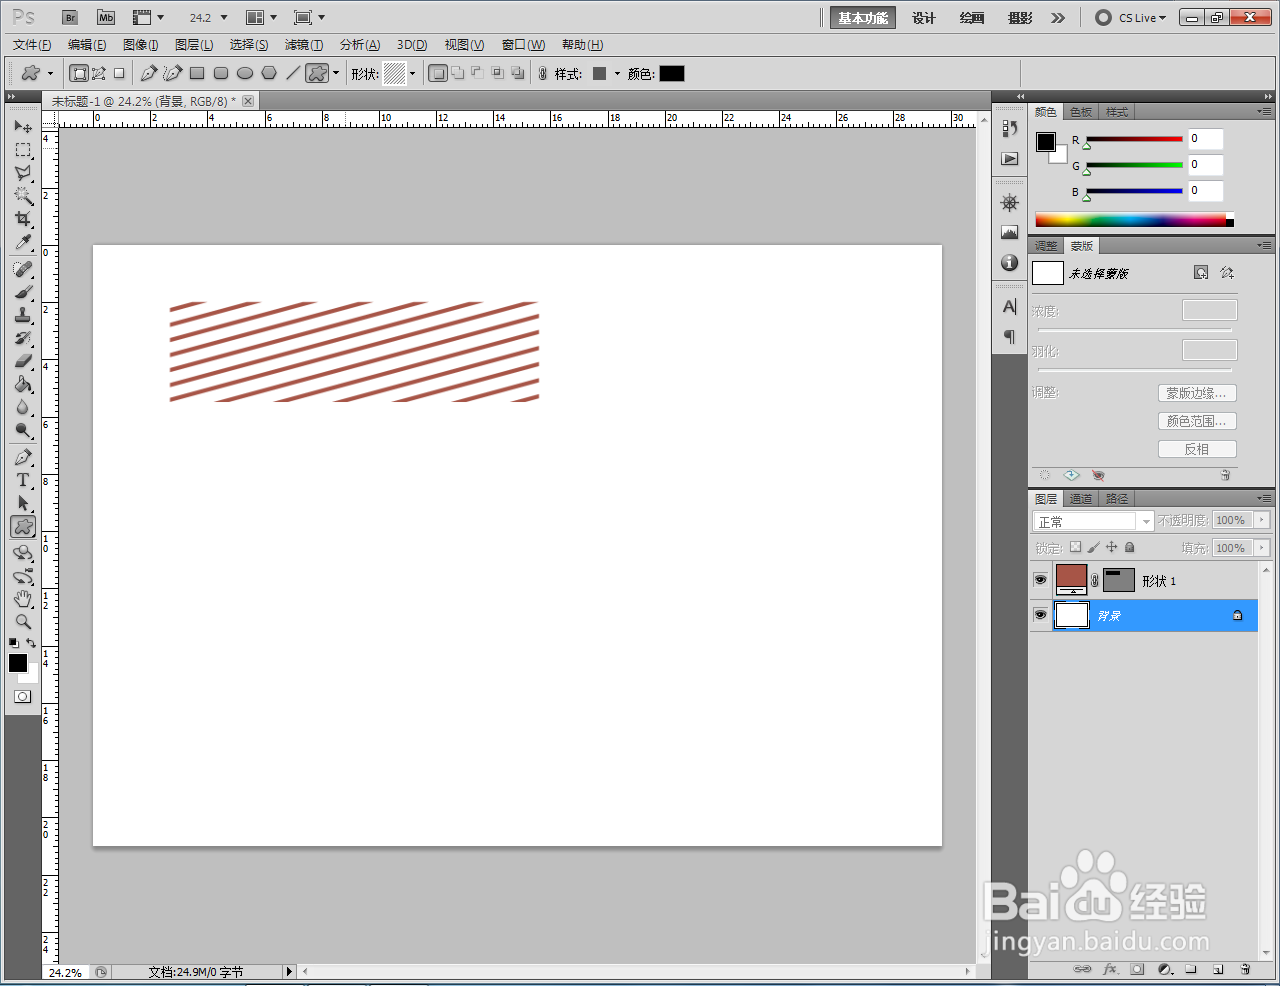Select the Paint Bucket tool
Screen dimensions: 1280x986
(x=23, y=384)
